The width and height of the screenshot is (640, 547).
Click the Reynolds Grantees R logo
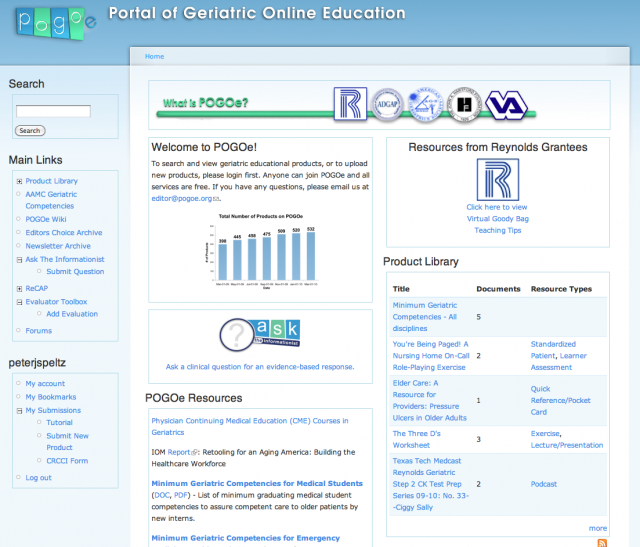coord(497,179)
